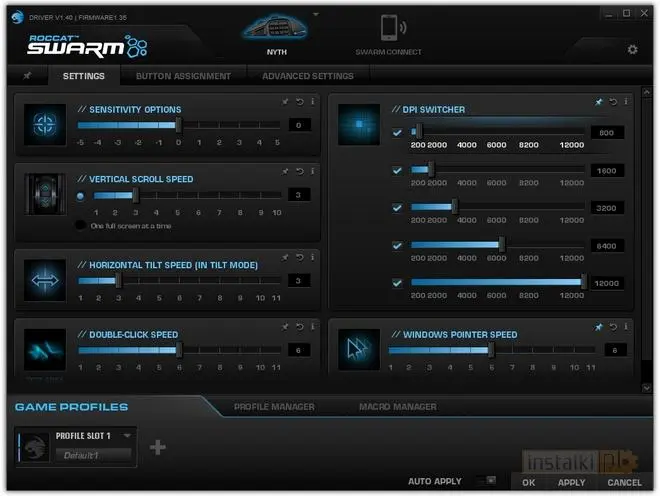The height and width of the screenshot is (496, 660).
Task: Click the Windows Pointer Speed cursor thumbnail
Action: click(359, 349)
